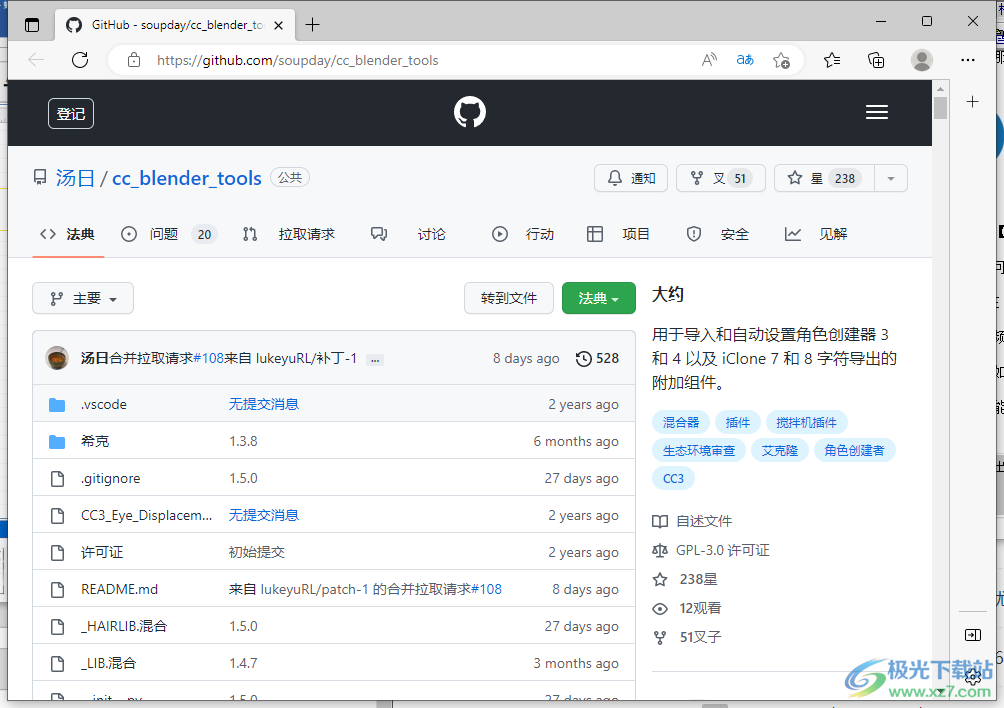This screenshot has width=1004, height=708.
Task: Open the 讨论 discussions tab
Action: tap(408, 234)
